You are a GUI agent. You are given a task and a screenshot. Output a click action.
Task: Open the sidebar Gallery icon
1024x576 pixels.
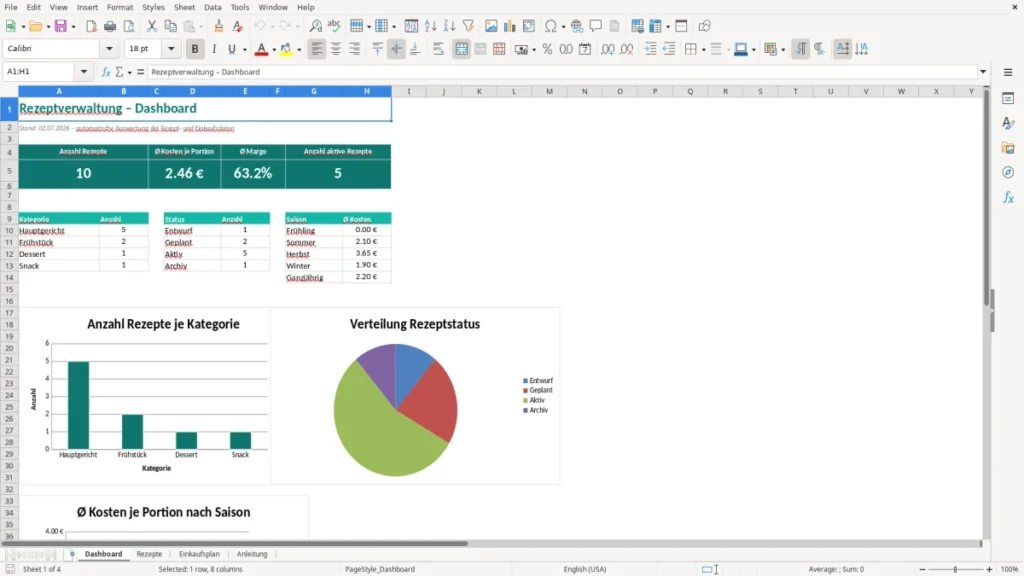1008,148
